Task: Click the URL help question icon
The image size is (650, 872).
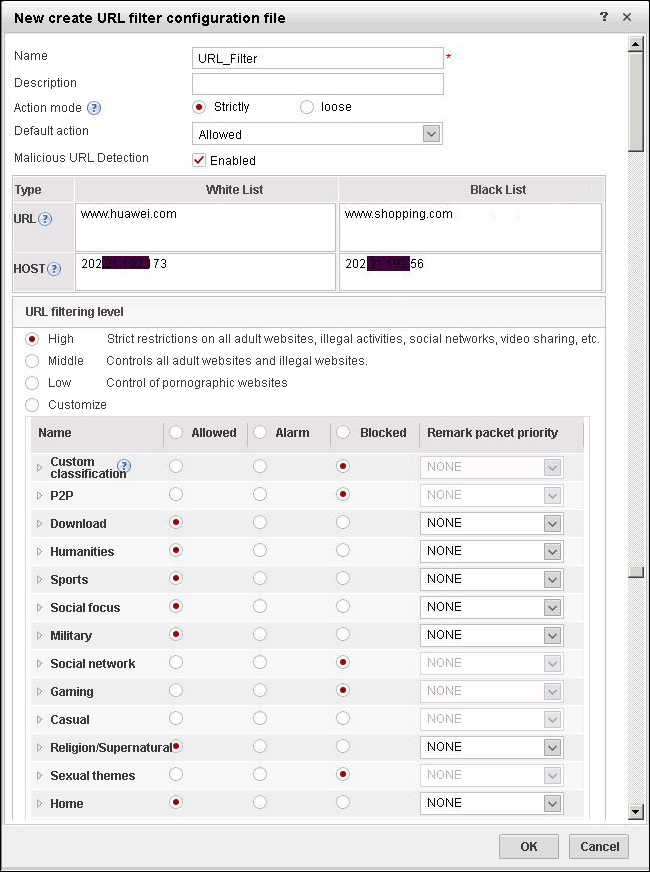Action: (x=45, y=219)
